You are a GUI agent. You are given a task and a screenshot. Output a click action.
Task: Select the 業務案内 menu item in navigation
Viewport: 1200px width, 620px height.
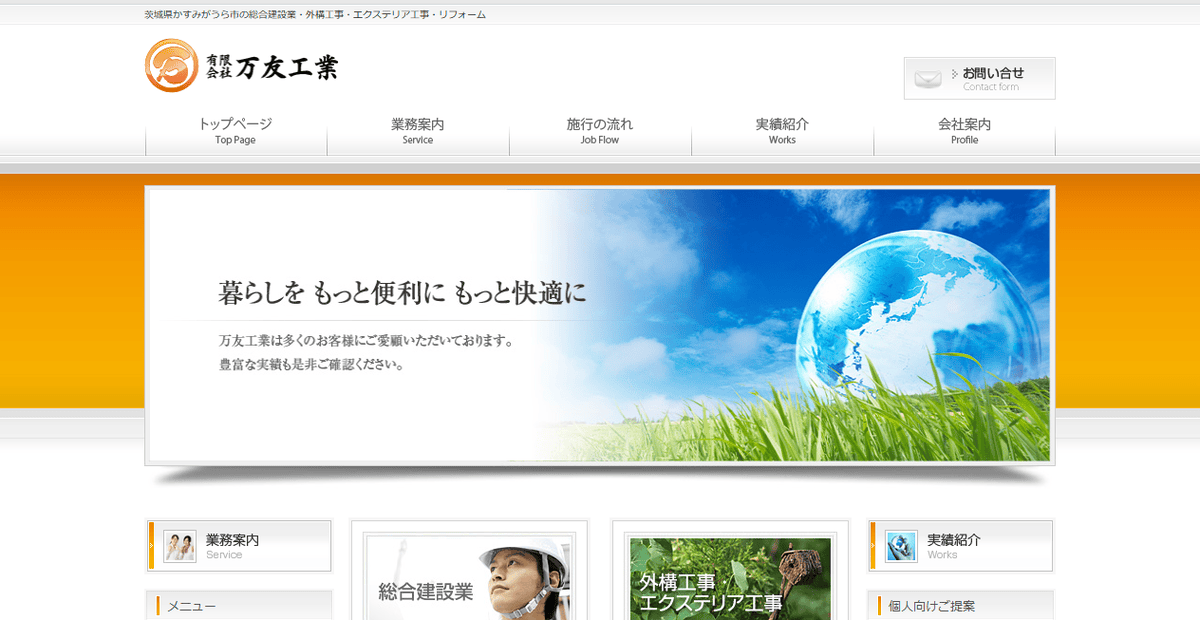(x=417, y=131)
